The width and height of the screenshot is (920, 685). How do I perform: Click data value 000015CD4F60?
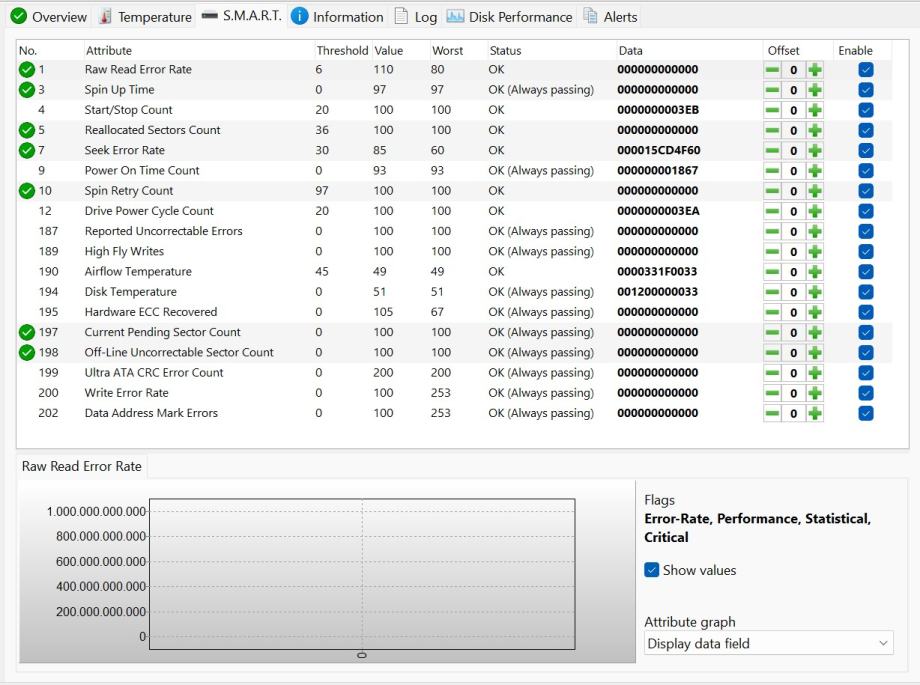click(658, 150)
